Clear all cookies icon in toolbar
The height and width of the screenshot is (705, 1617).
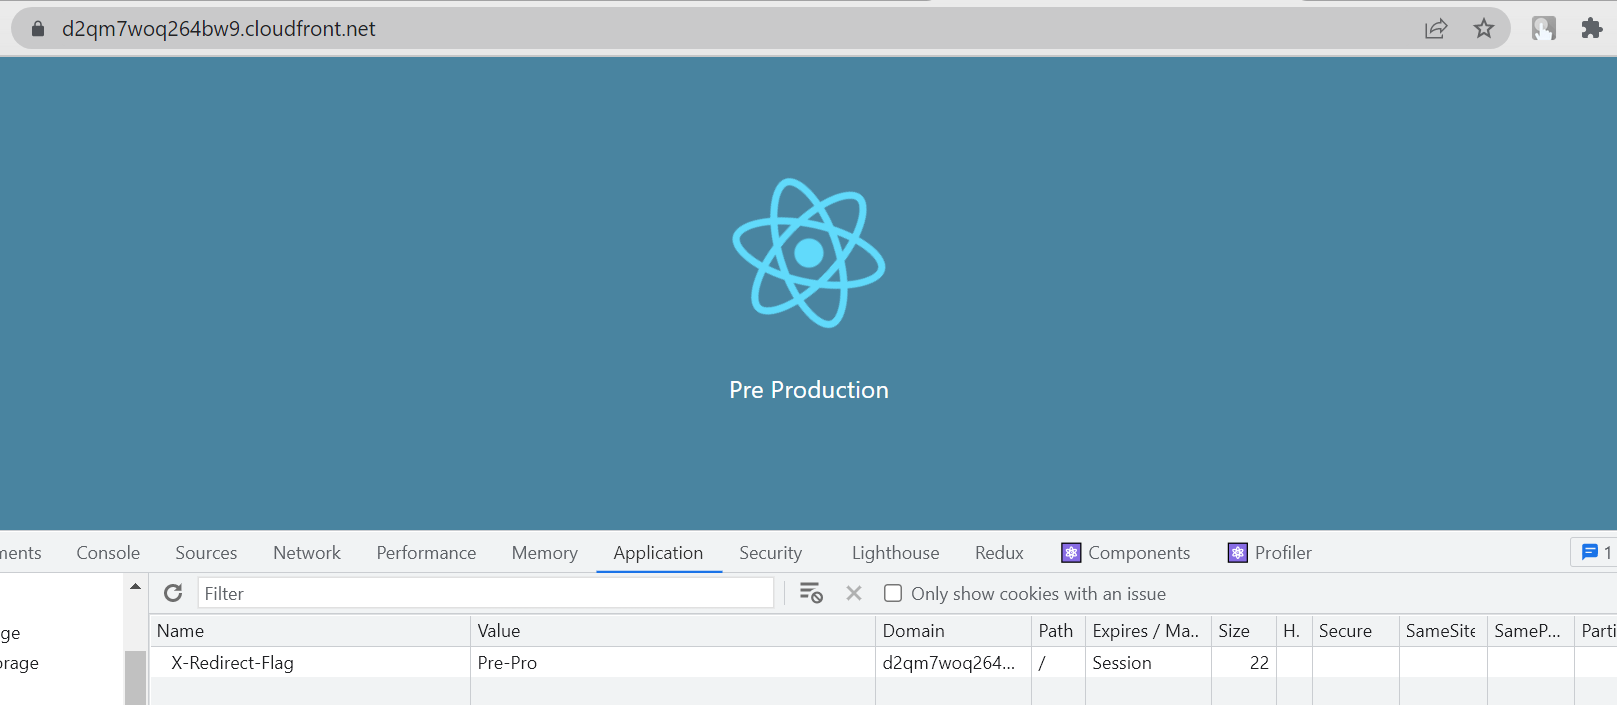[x=811, y=593]
